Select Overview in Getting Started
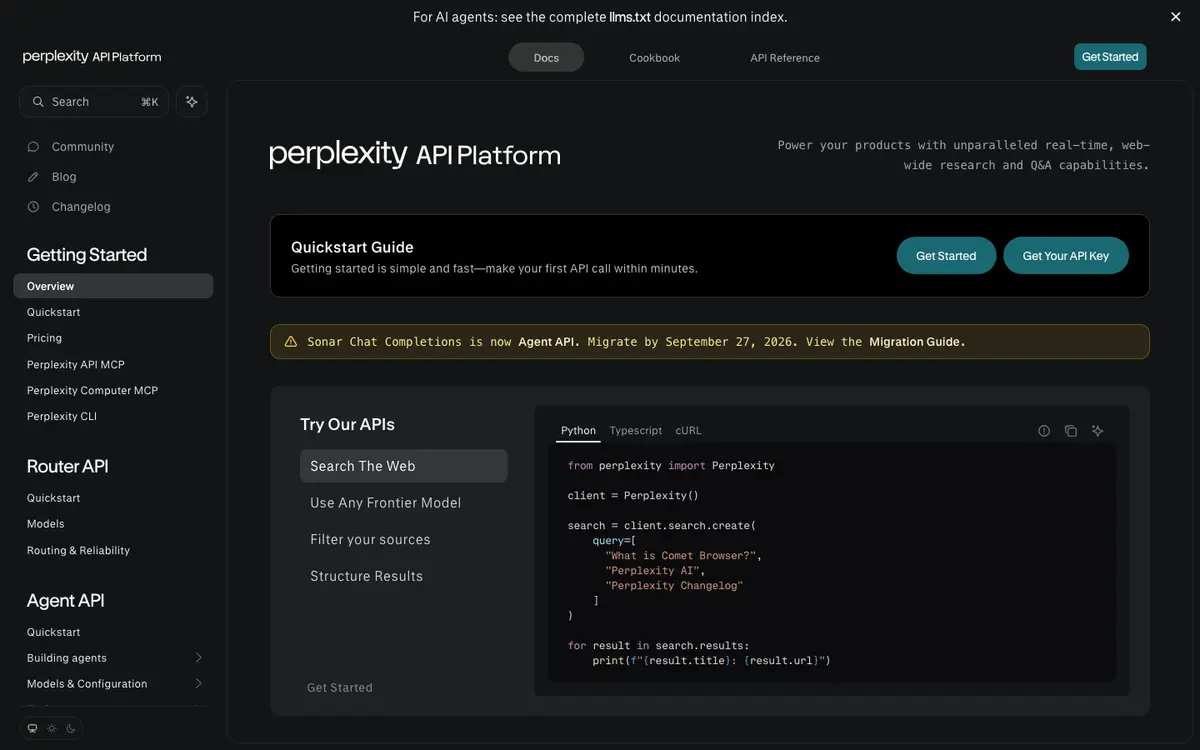This screenshot has height=750, width=1200. (113, 286)
